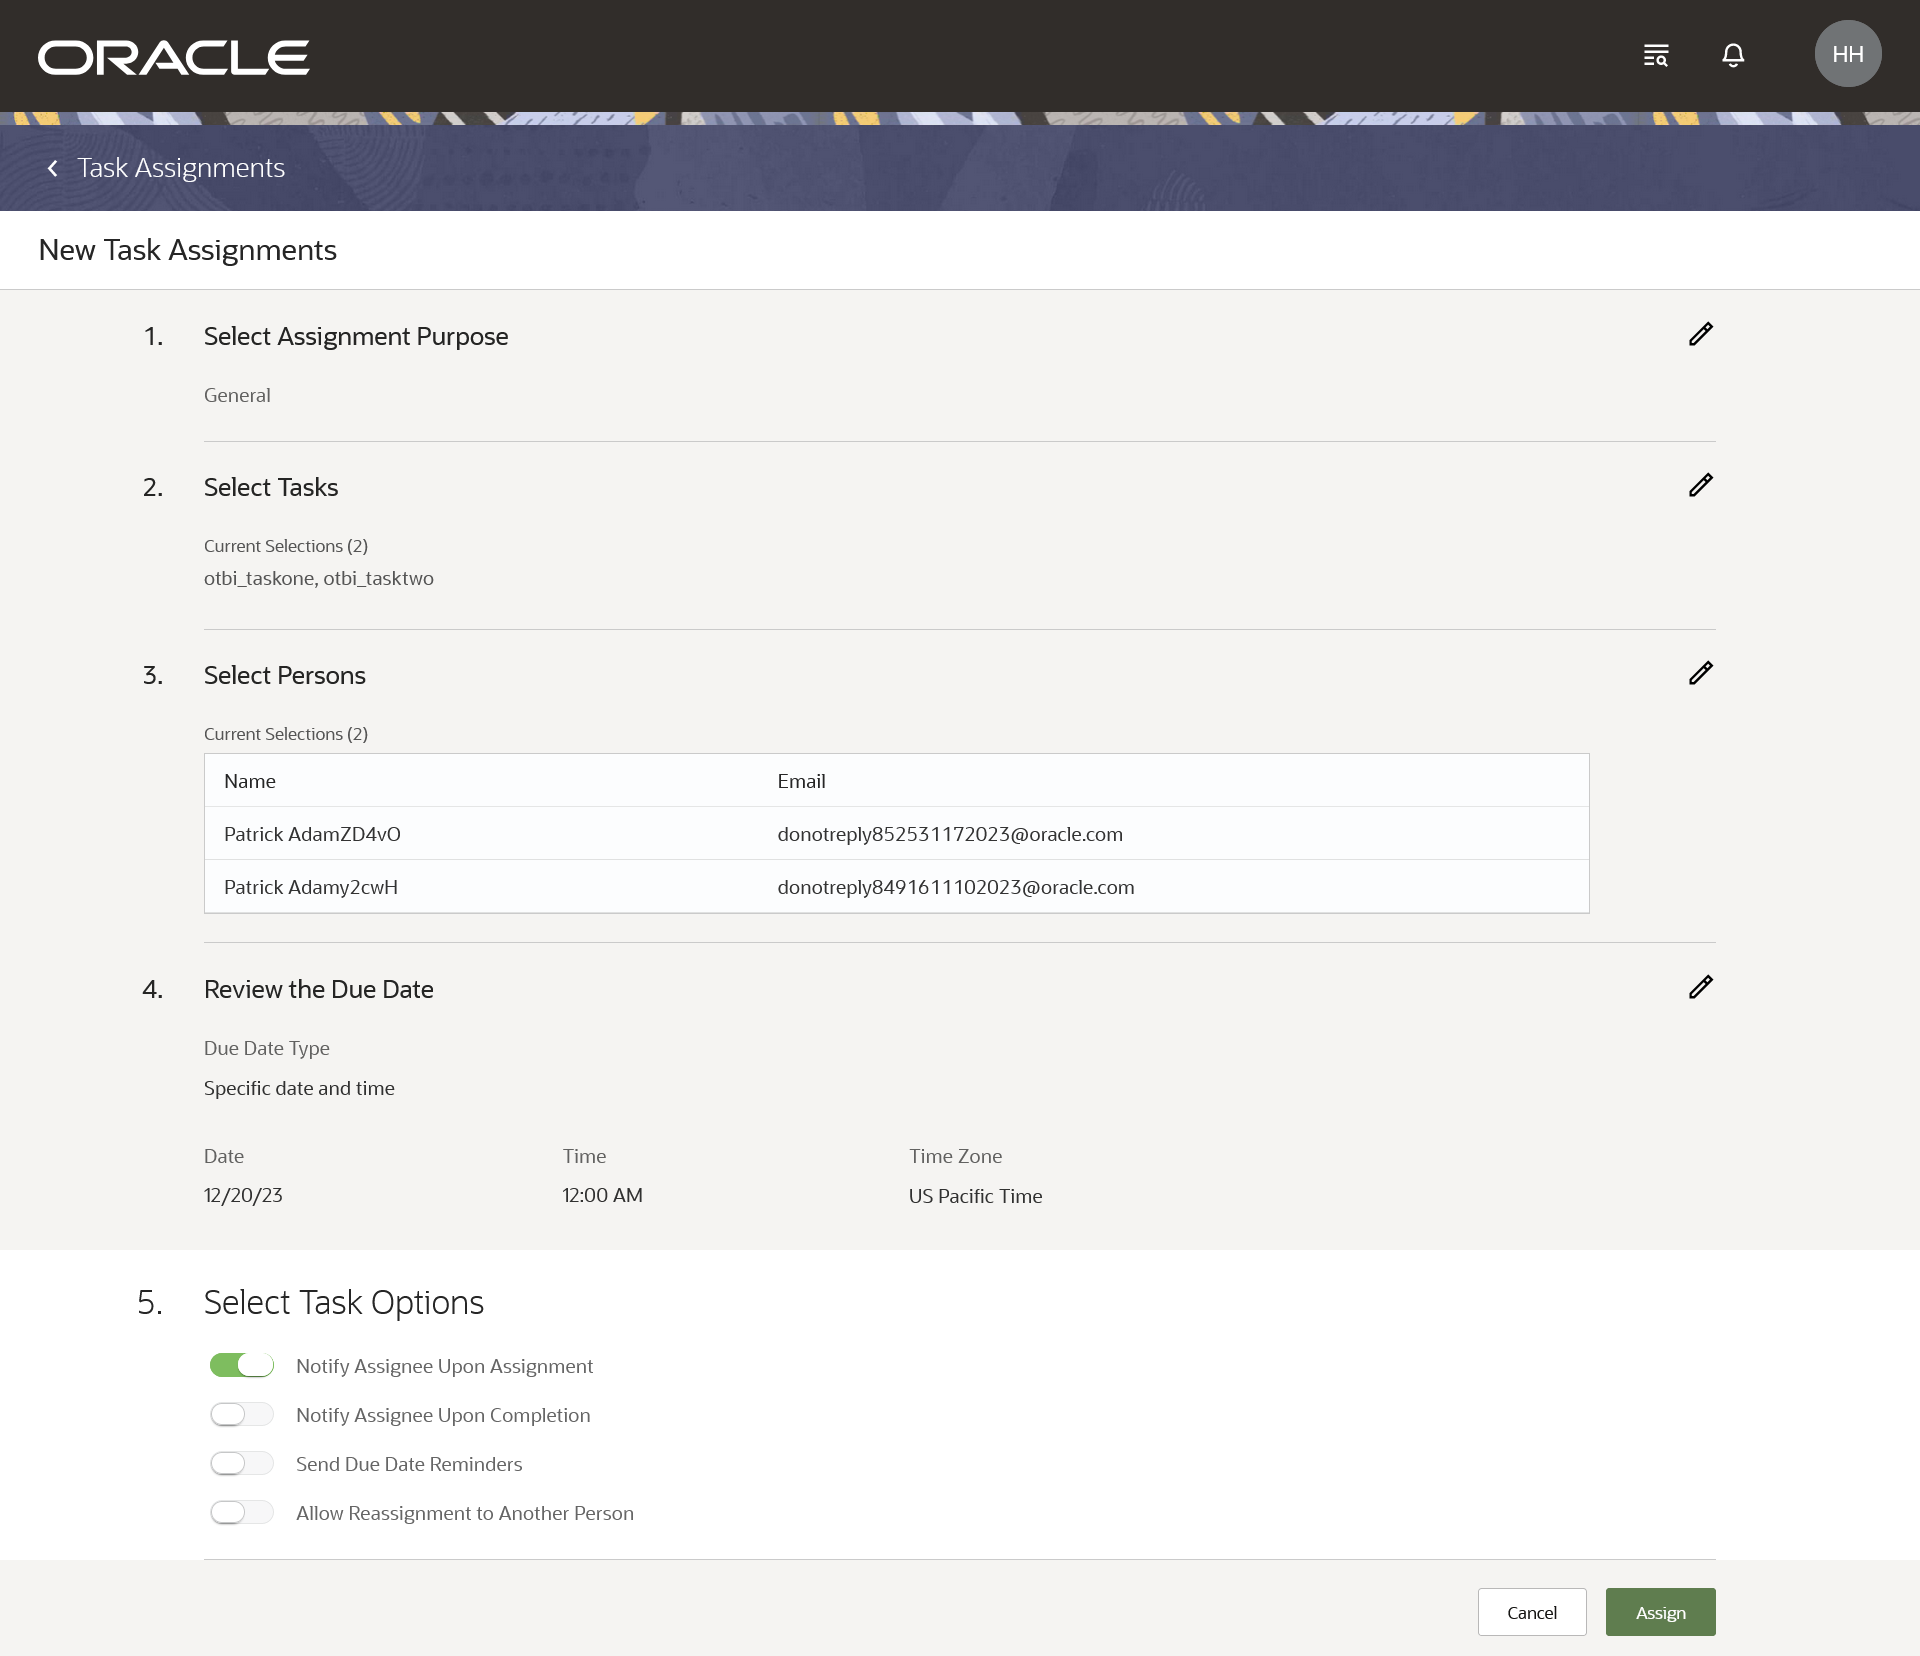Image resolution: width=1920 pixels, height=1656 pixels.
Task: Click the Cancel button
Action: 1531,1612
